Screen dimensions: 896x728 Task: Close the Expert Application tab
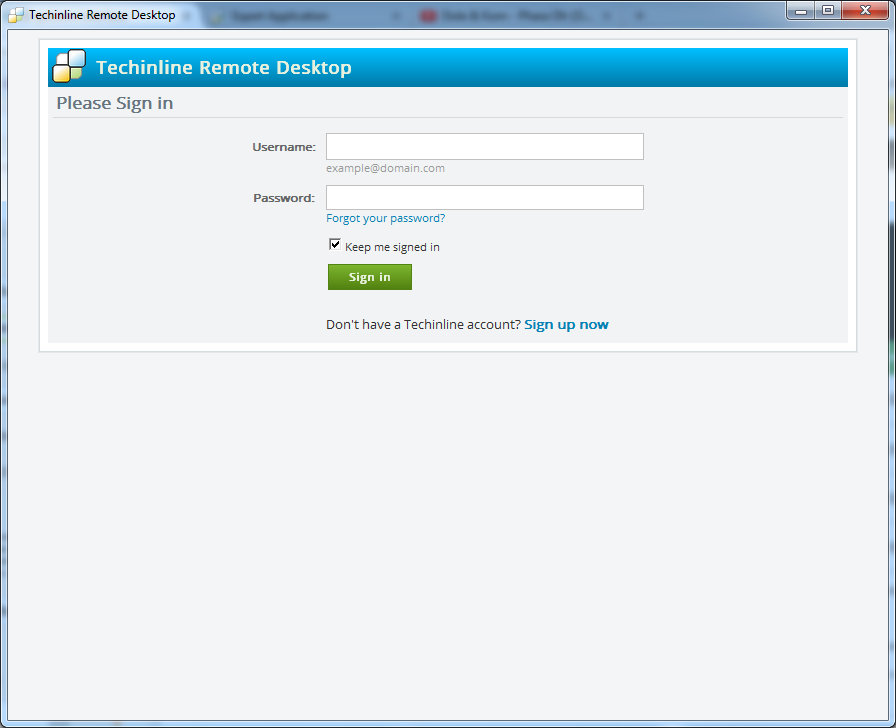pos(397,16)
